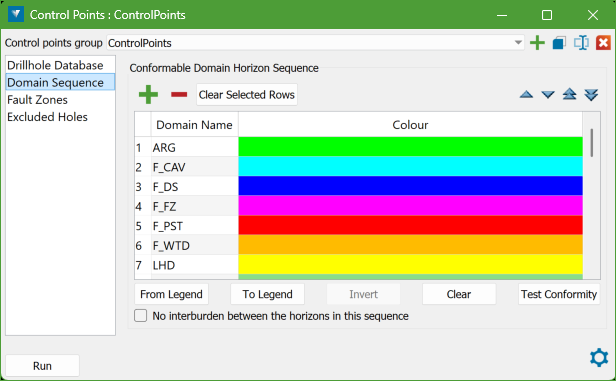Screen dimensions: 616x381
Task: Maximize the Control Points window
Action: (547, 15)
